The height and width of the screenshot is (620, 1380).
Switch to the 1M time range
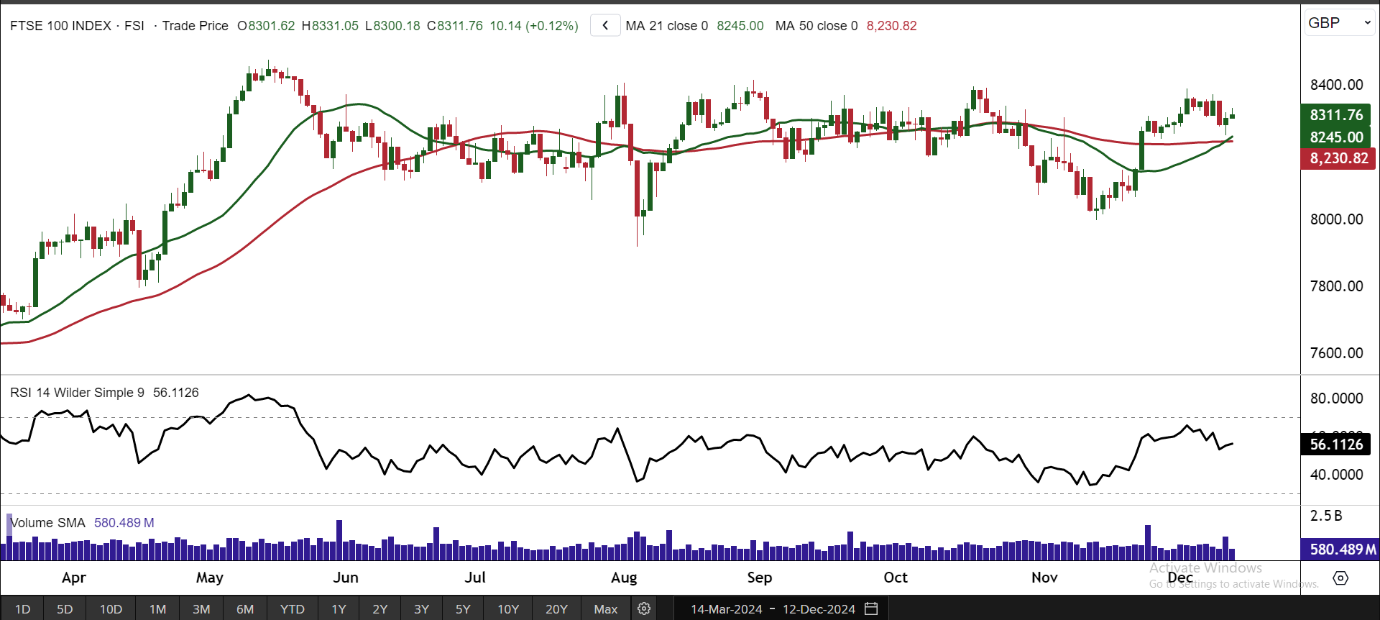[x=158, y=609]
